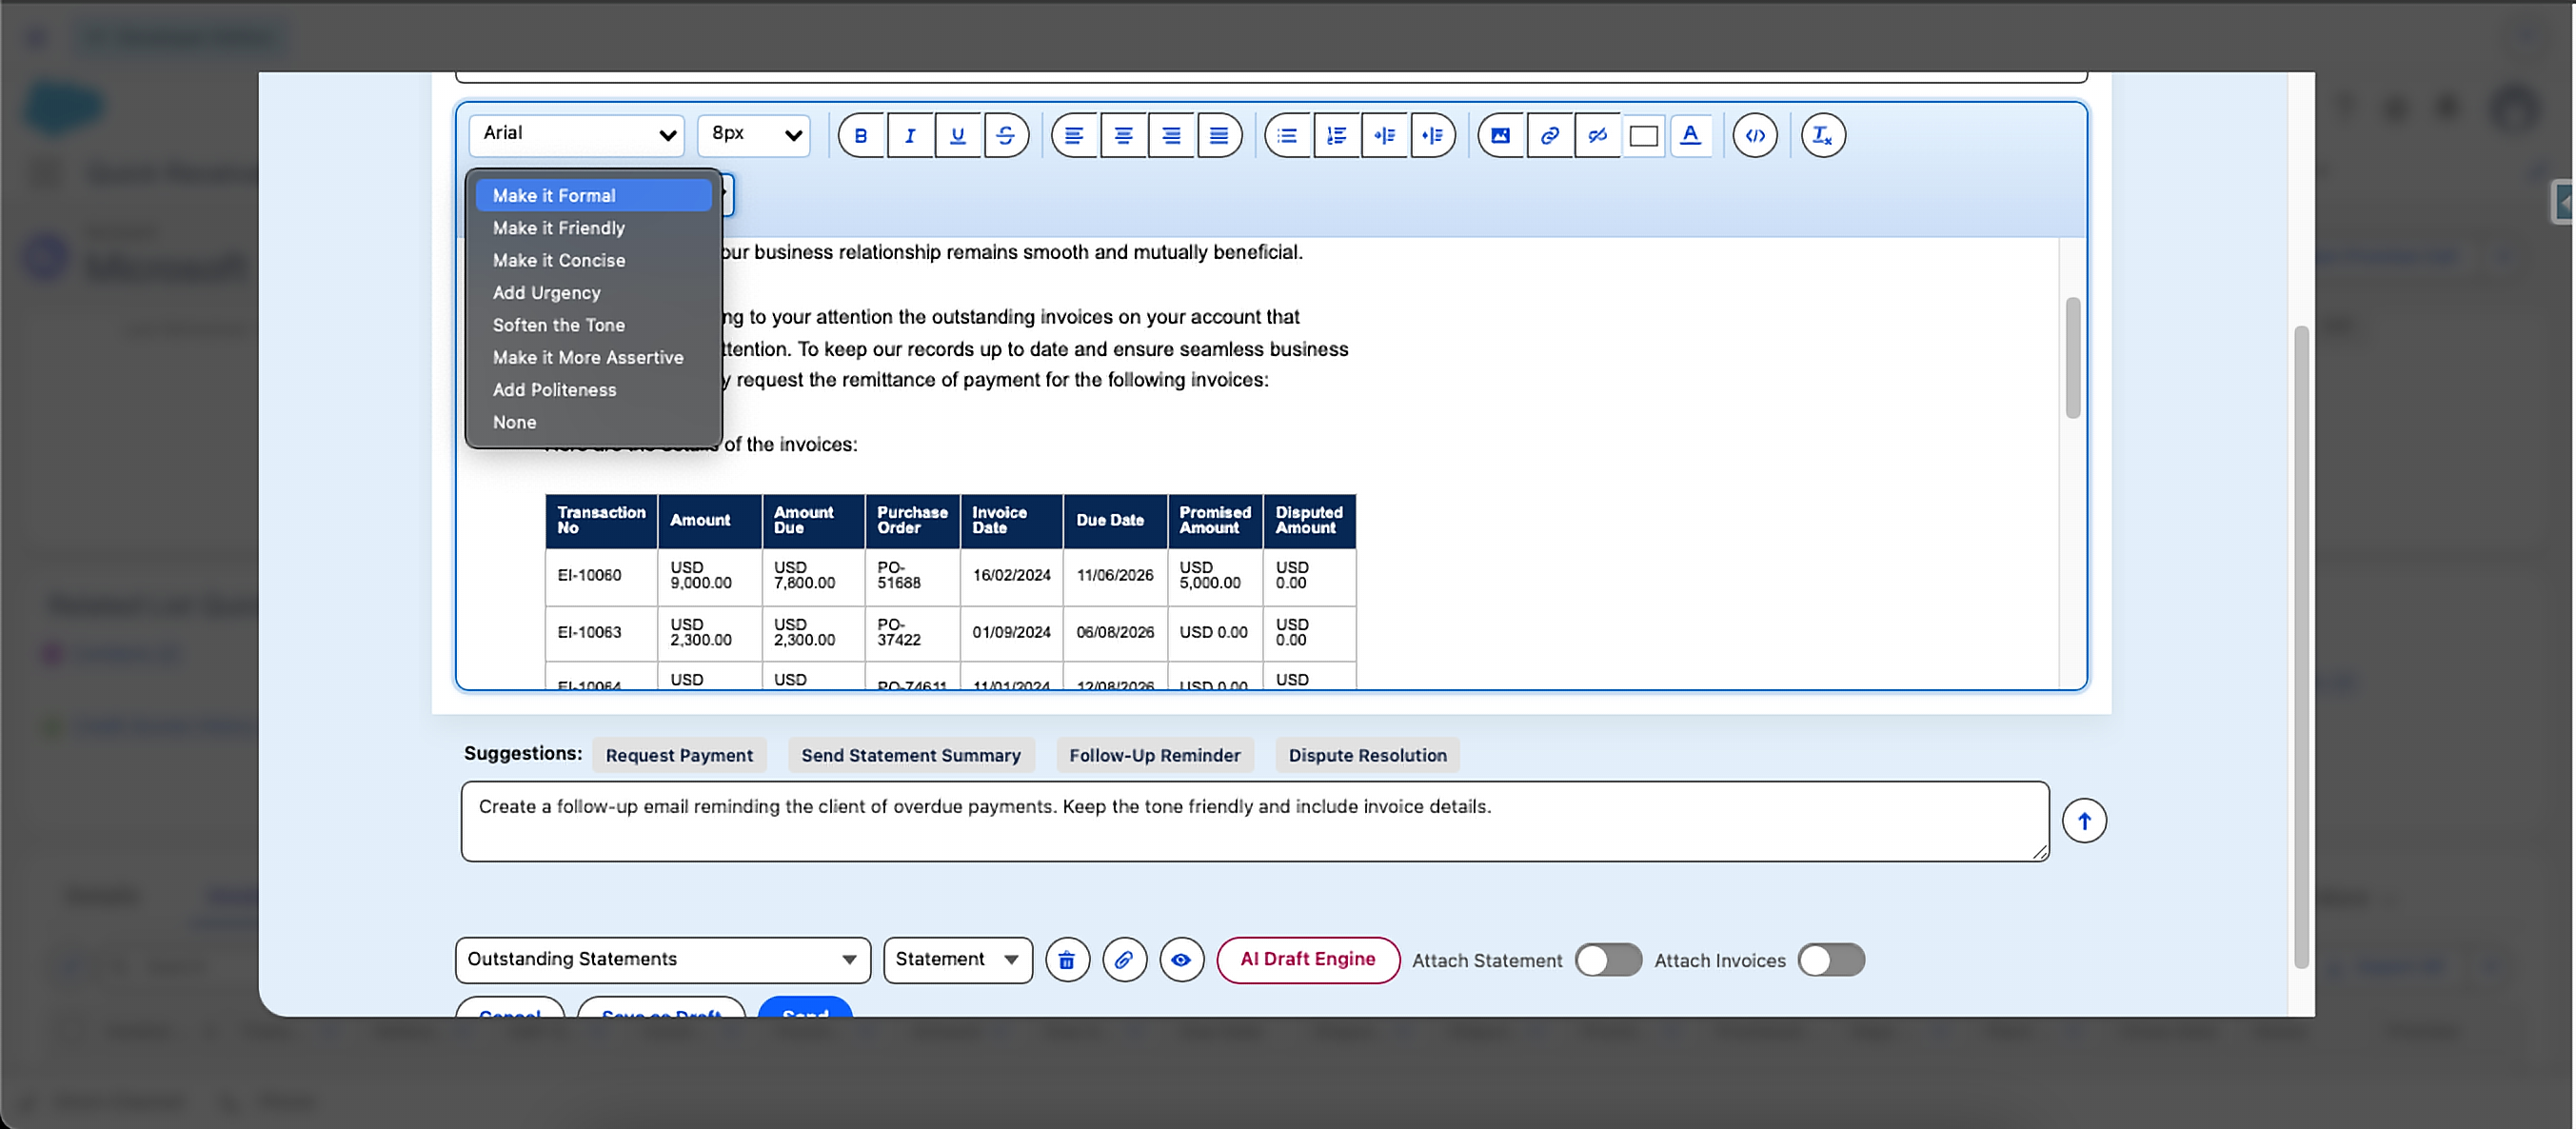Toggle the Attach Statement switch
Viewport: 2576px width, 1129px height.
pyautogui.click(x=1609, y=960)
